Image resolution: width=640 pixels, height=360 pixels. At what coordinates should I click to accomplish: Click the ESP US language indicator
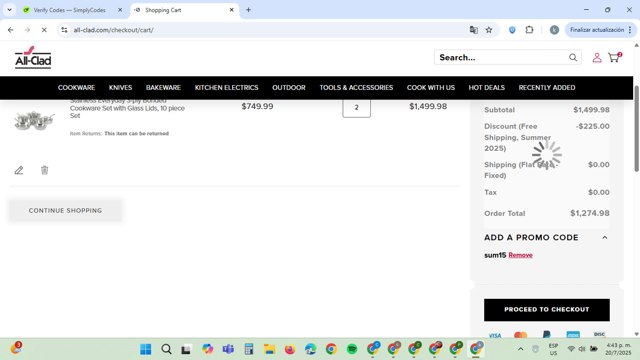[553, 349]
